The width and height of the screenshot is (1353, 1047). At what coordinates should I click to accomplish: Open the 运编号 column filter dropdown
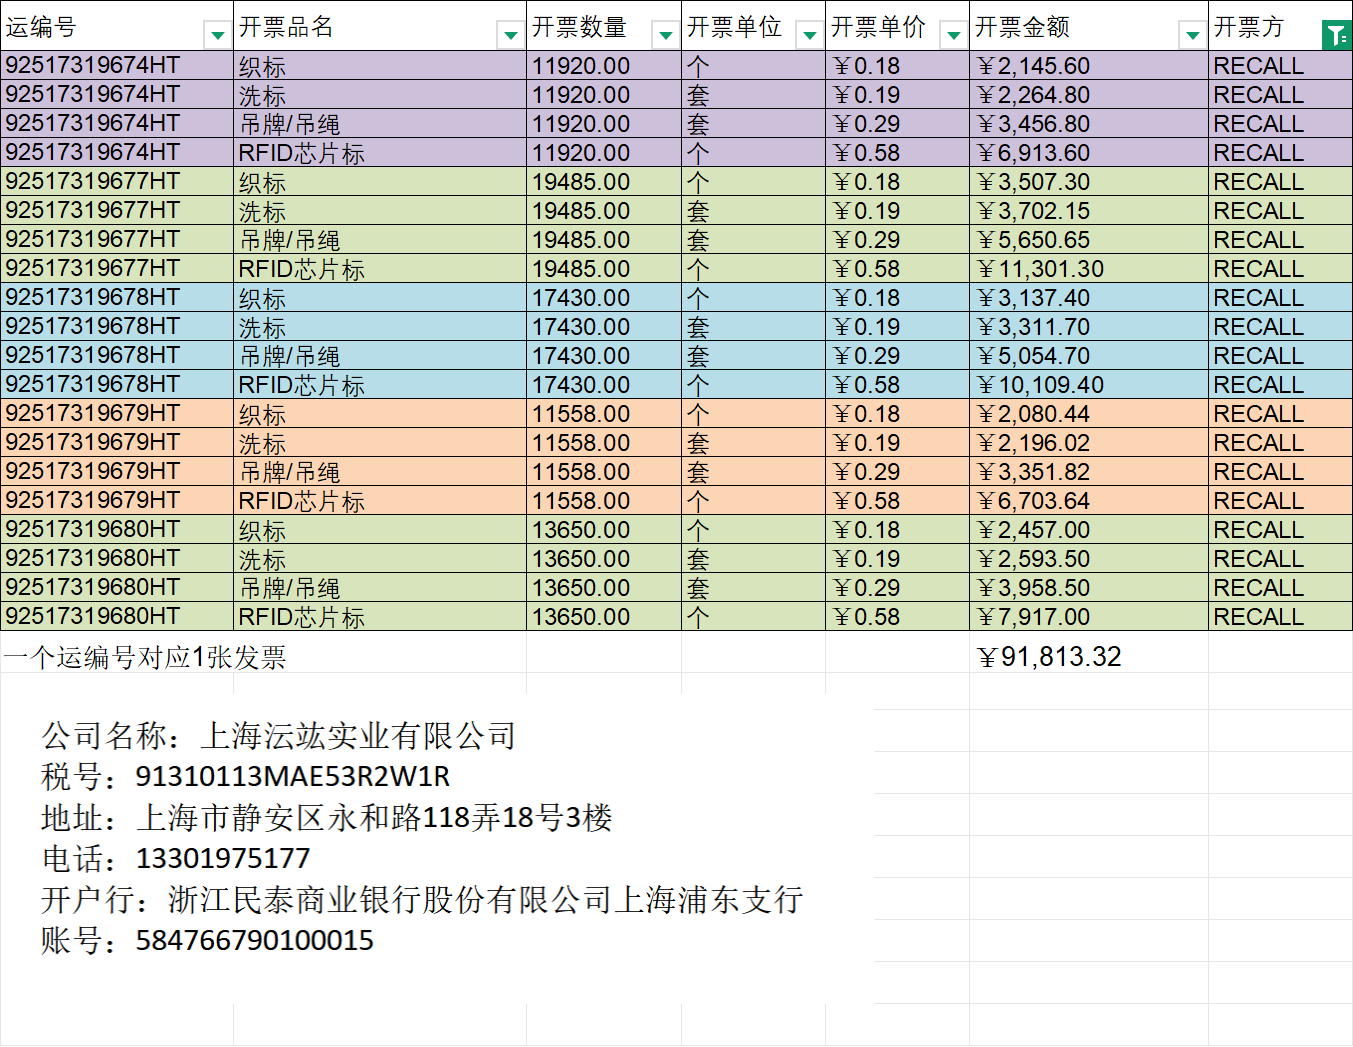pyautogui.click(x=217, y=35)
